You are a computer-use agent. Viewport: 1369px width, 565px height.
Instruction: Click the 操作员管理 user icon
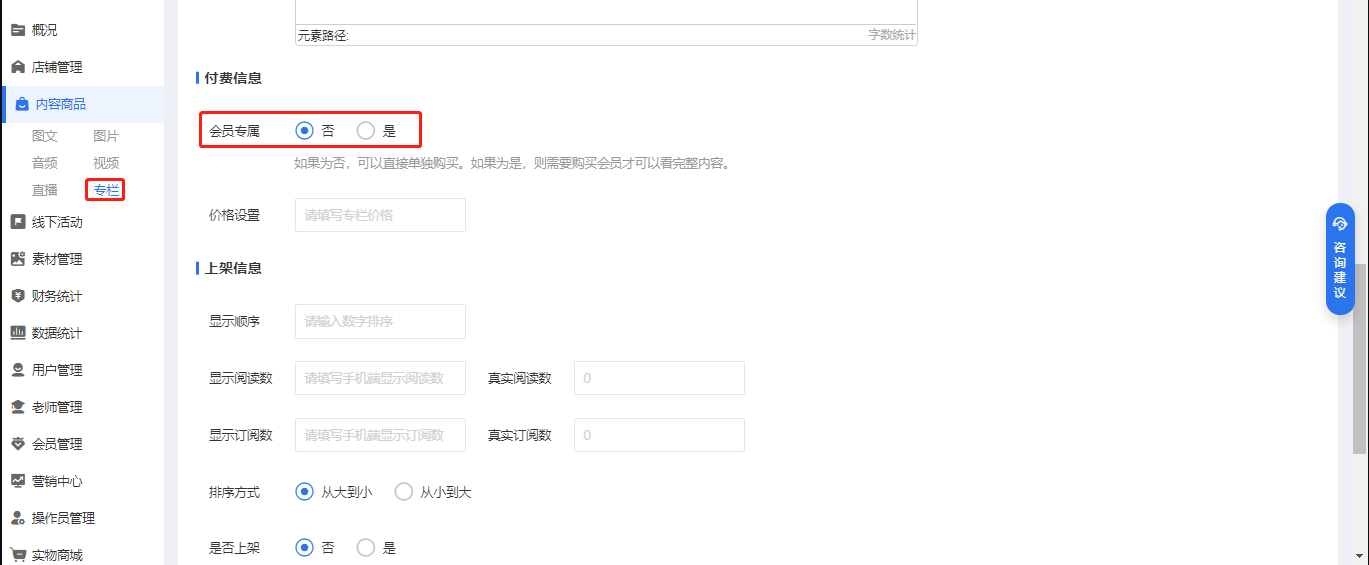(18, 518)
